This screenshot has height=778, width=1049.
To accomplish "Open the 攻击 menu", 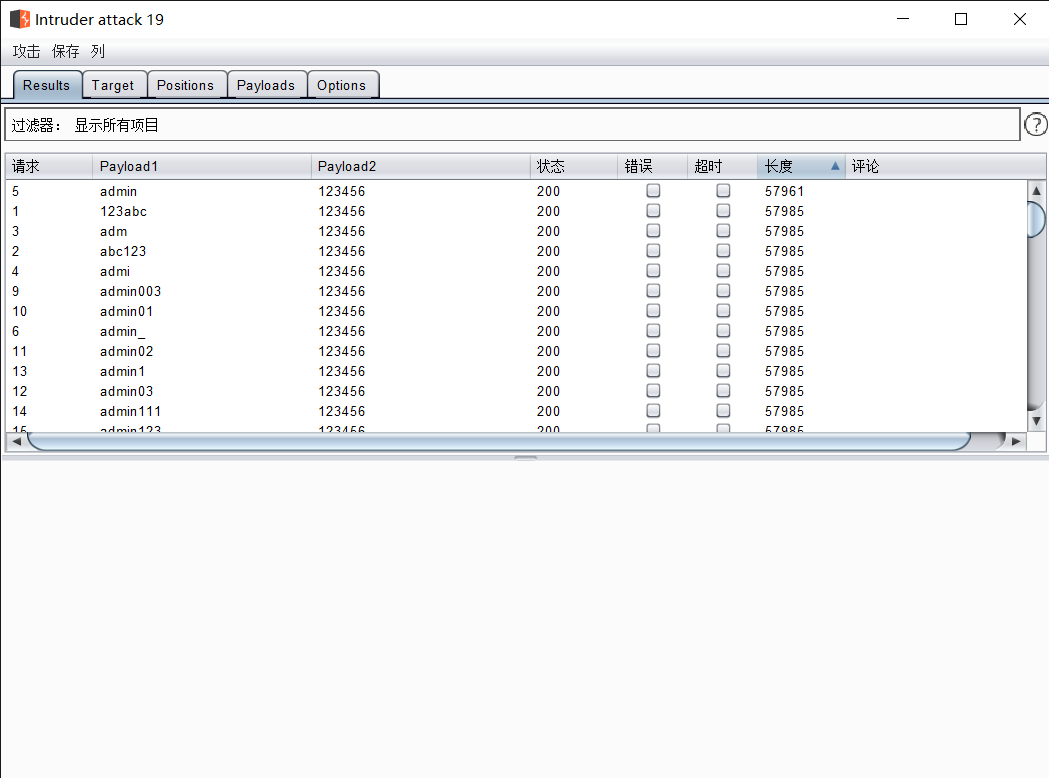I will click(26, 52).
